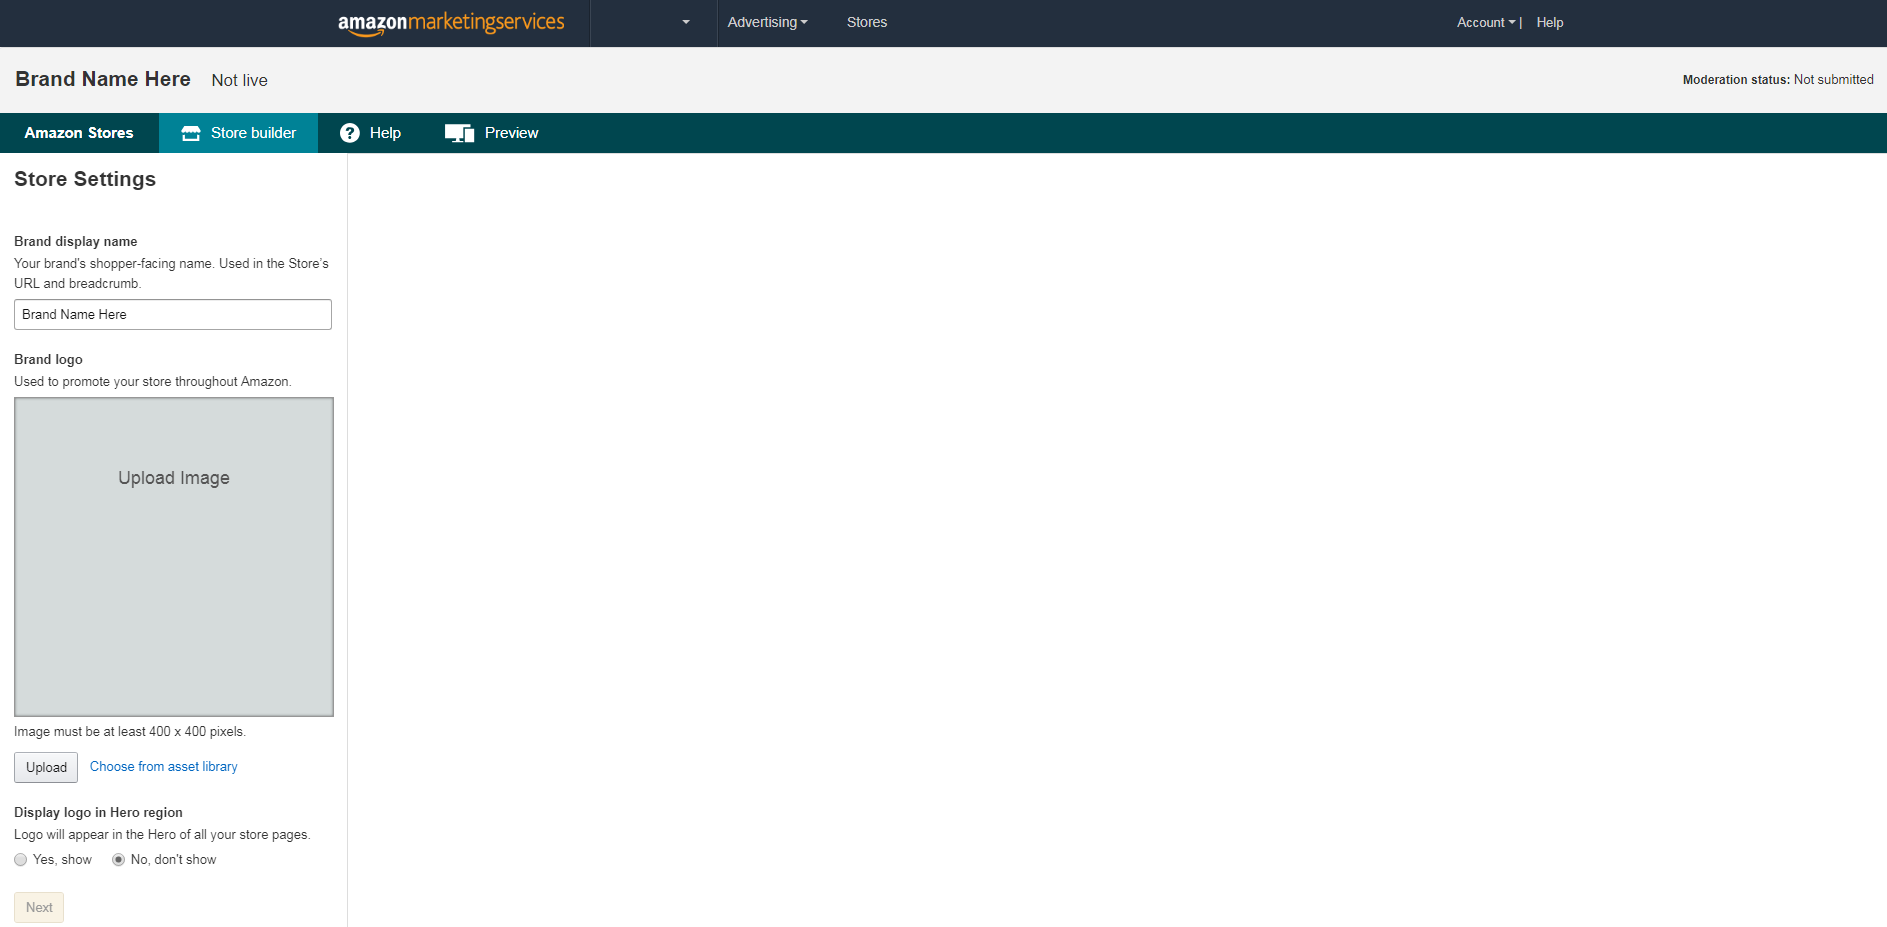Click the "Brand logo" label
The height and width of the screenshot is (927, 1887).
point(48,360)
